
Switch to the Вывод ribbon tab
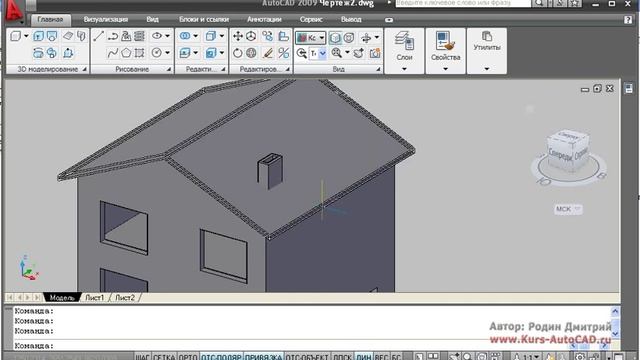351,20
